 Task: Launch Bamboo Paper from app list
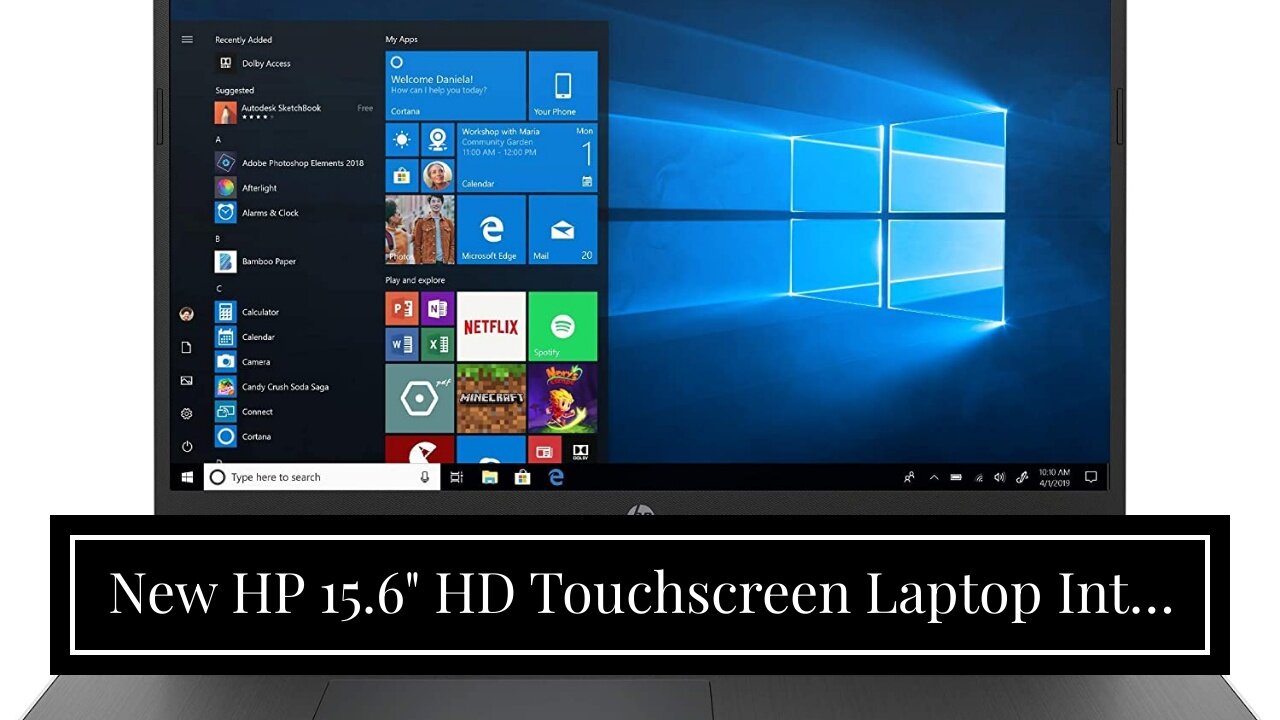click(257, 261)
